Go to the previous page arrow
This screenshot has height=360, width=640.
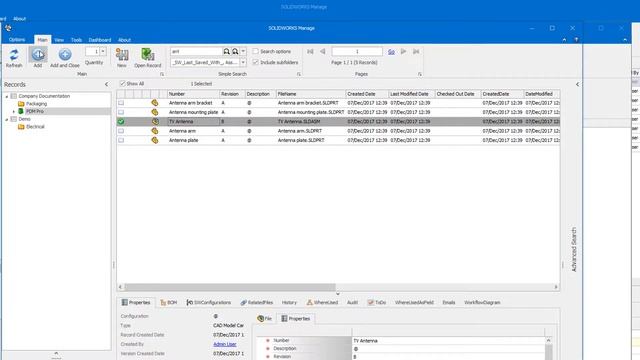point(322,51)
